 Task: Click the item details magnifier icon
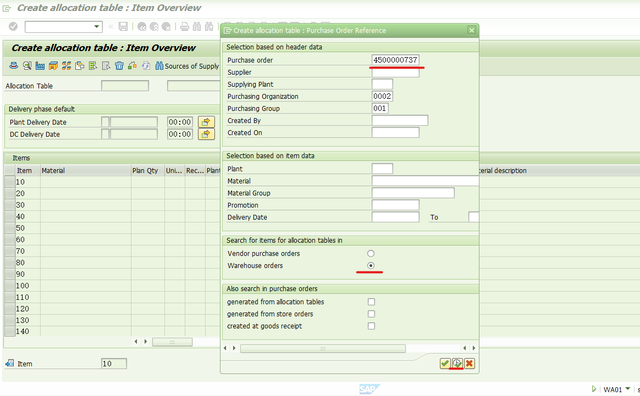pyautogui.click(x=27, y=65)
